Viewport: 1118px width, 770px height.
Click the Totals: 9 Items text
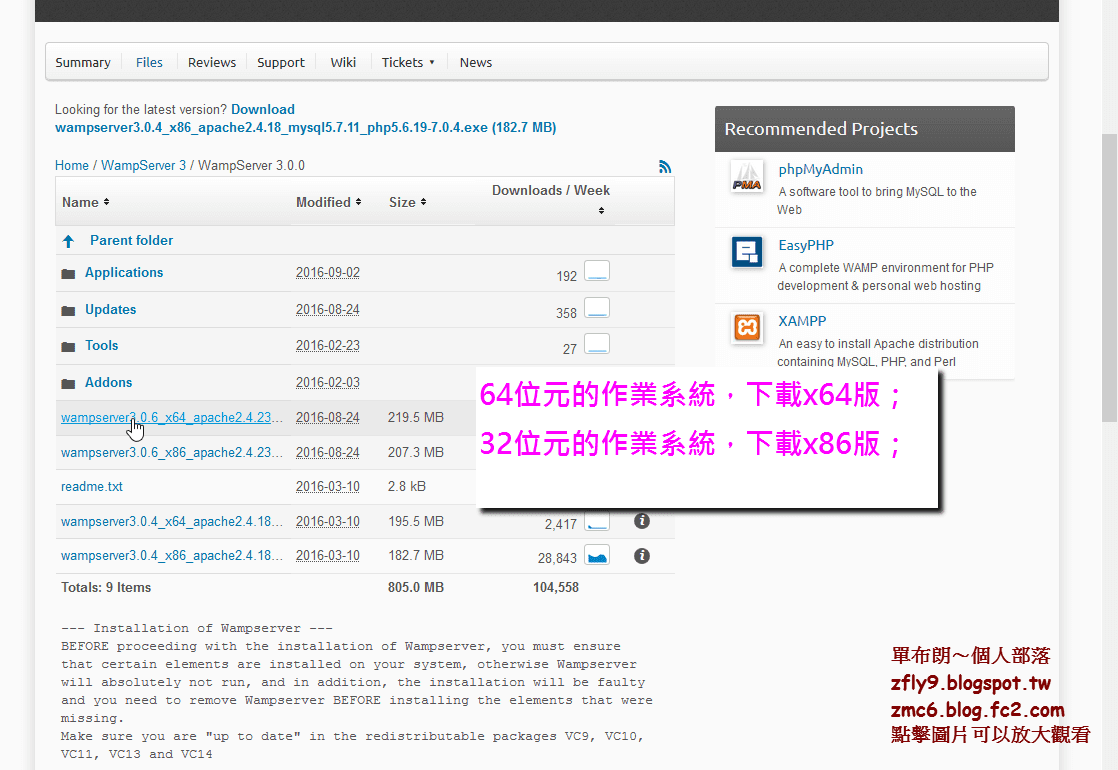[106, 587]
